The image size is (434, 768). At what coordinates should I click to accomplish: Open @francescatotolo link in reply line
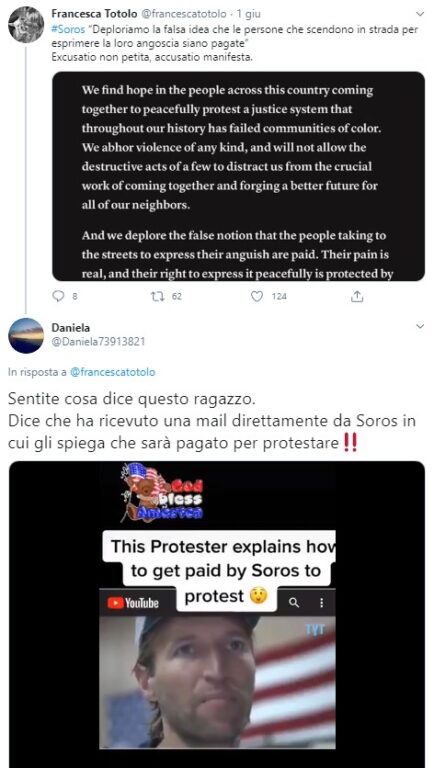point(112,372)
